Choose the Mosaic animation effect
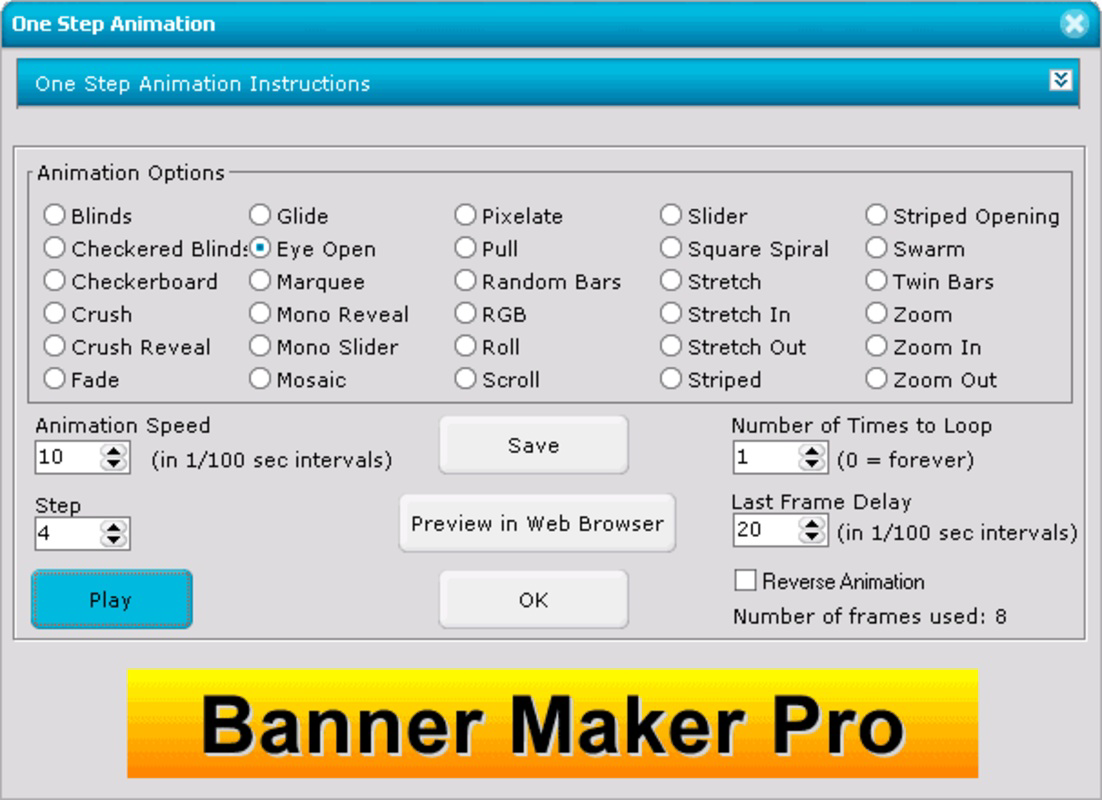The image size is (1102, 800). 262,380
